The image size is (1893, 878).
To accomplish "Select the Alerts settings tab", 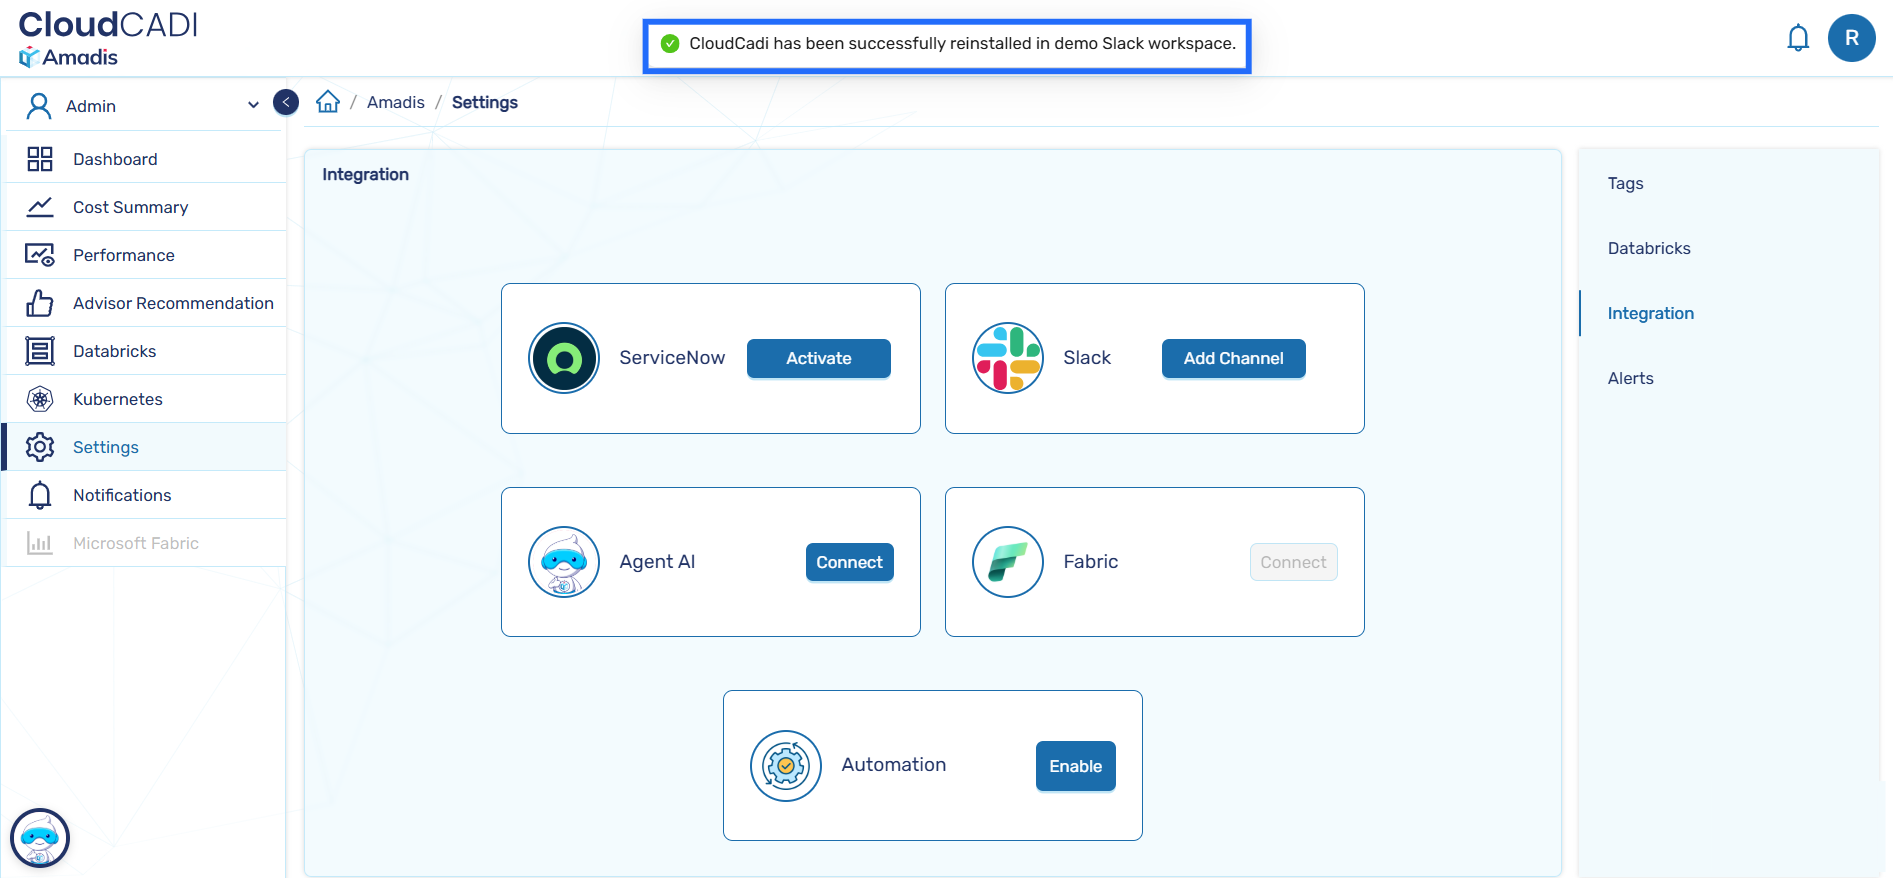I will click(x=1630, y=378).
